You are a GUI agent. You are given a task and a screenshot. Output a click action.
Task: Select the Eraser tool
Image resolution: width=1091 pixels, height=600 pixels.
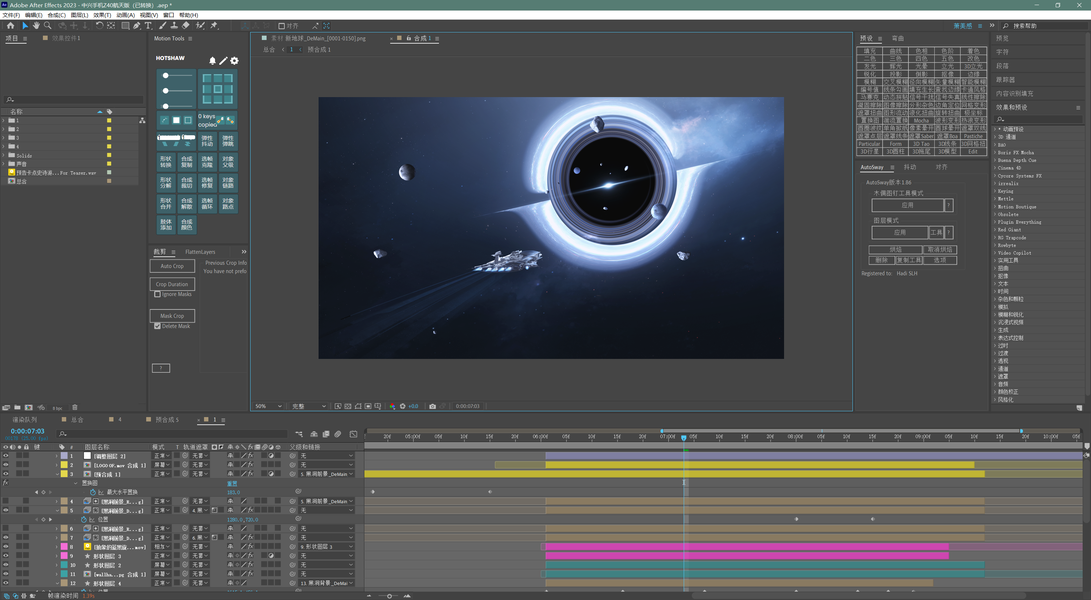[x=186, y=26]
